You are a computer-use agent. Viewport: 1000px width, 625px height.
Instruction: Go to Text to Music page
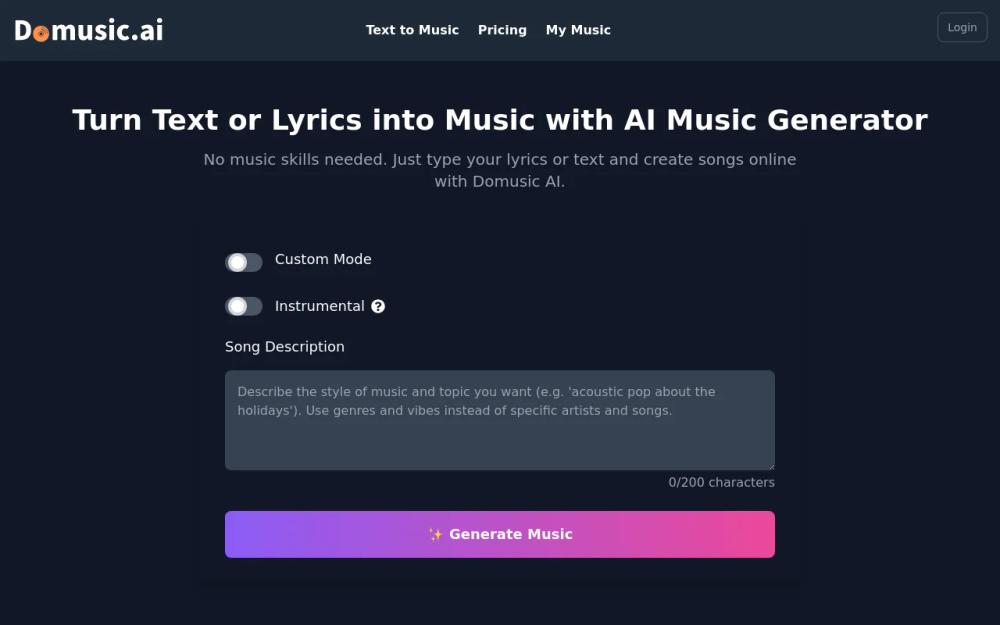point(412,30)
